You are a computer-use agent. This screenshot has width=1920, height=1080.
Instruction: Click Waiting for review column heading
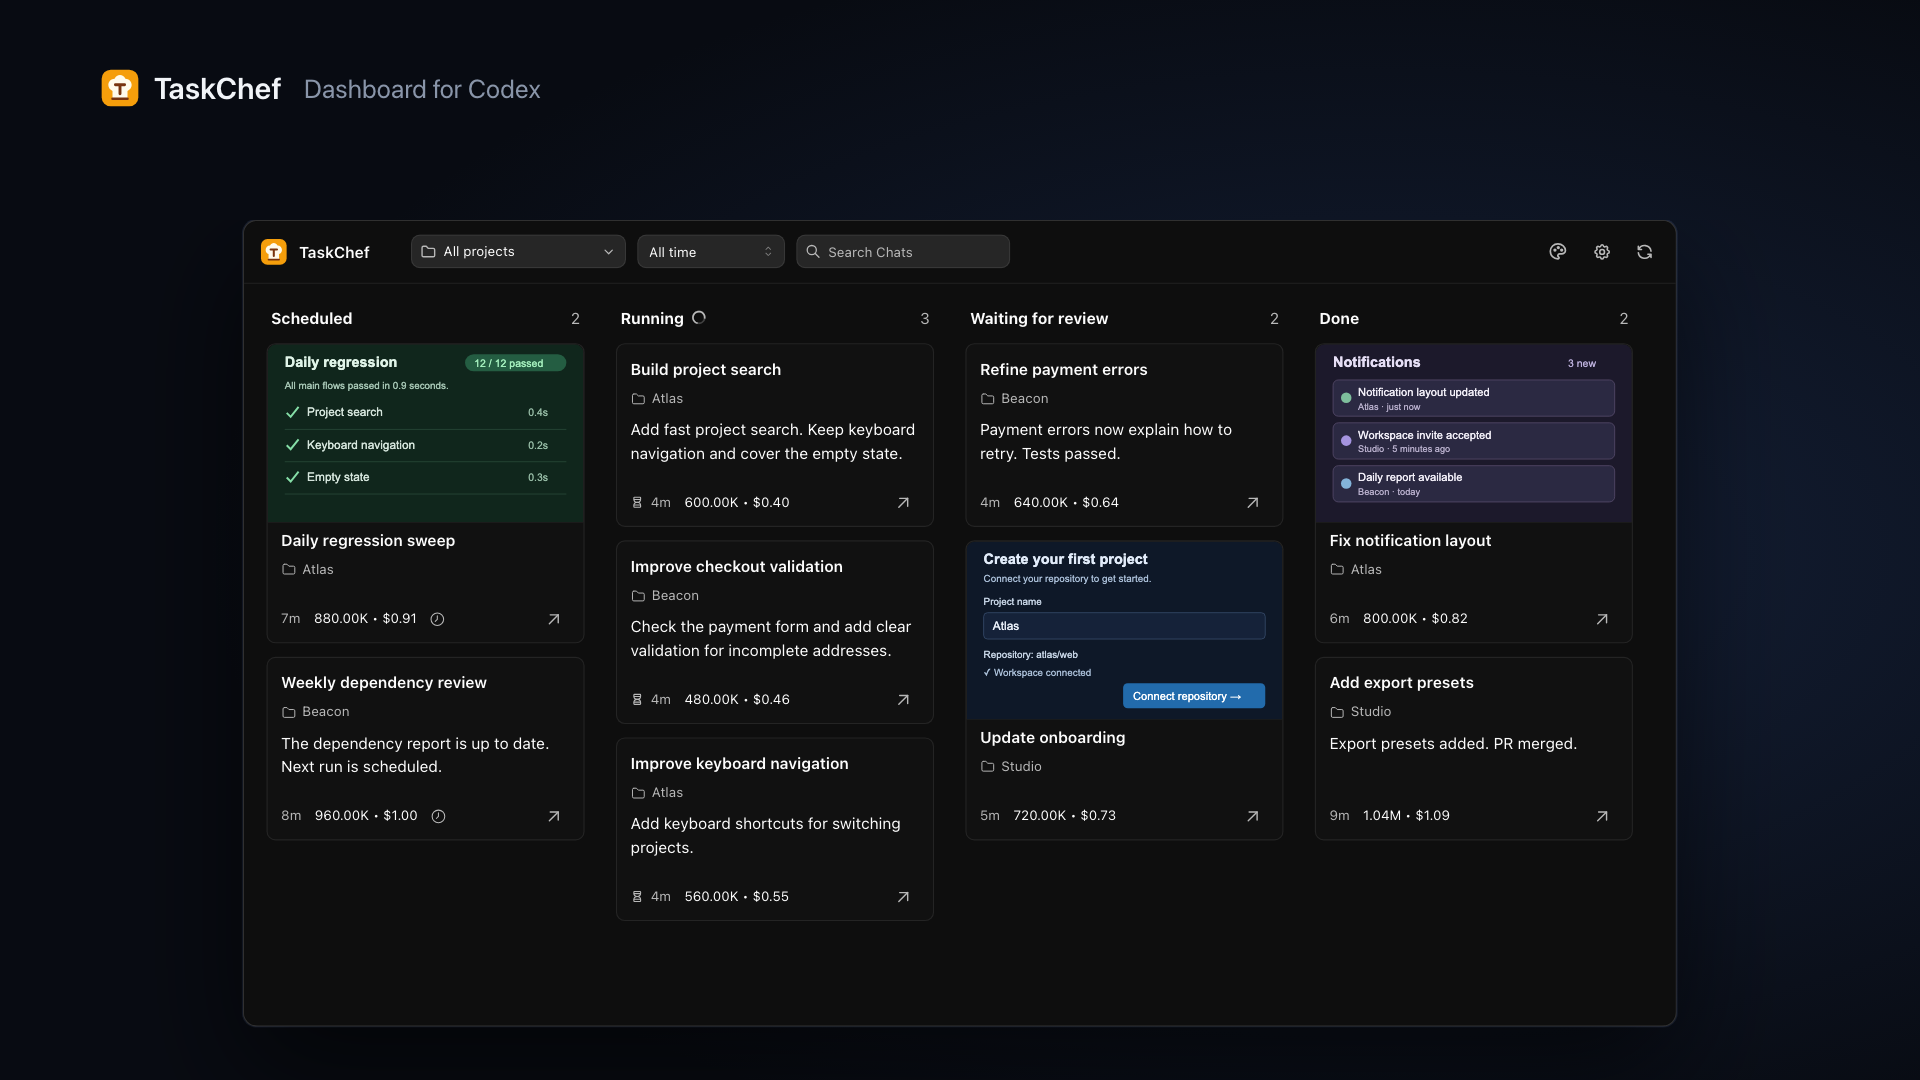pyautogui.click(x=1038, y=319)
